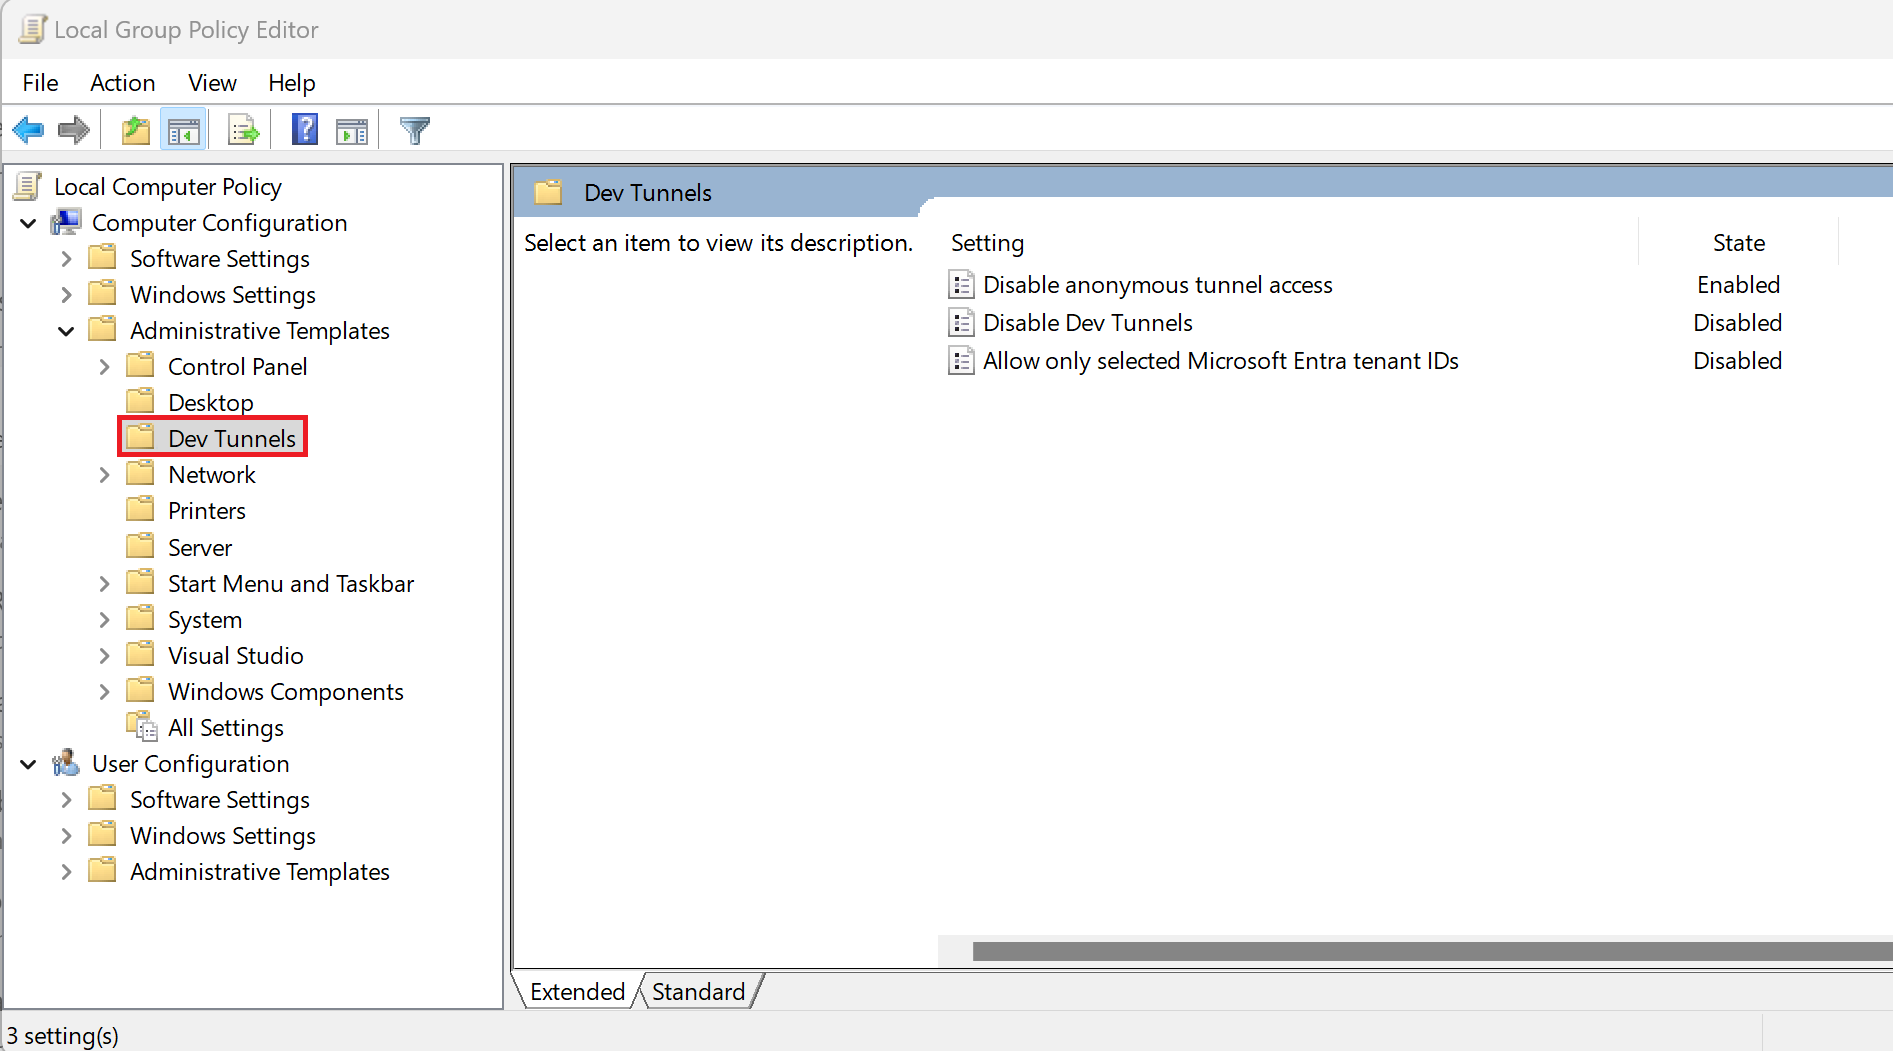Open Filter Options using funnel icon
Image resolution: width=1894 pixels, height=1052 pixels.
(414, 129)
